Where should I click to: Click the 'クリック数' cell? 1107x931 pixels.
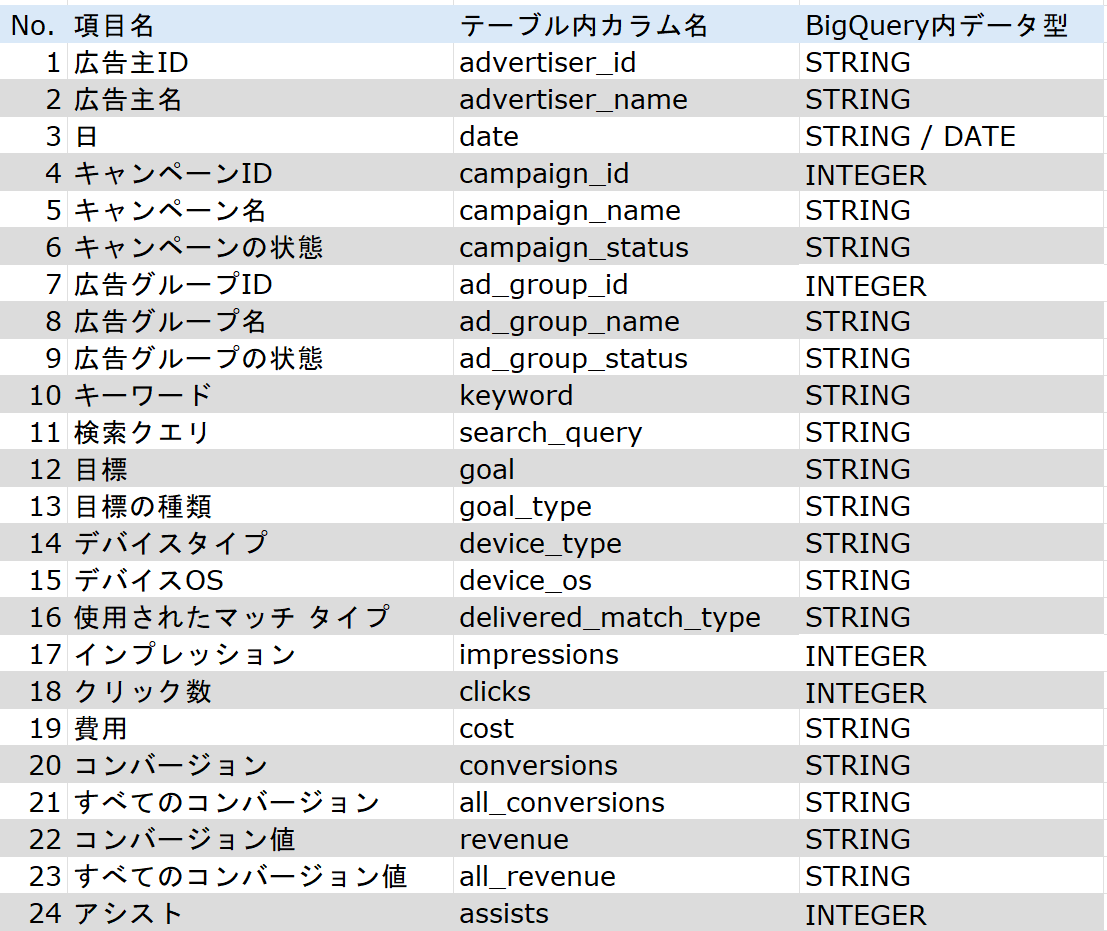point(260,691)
